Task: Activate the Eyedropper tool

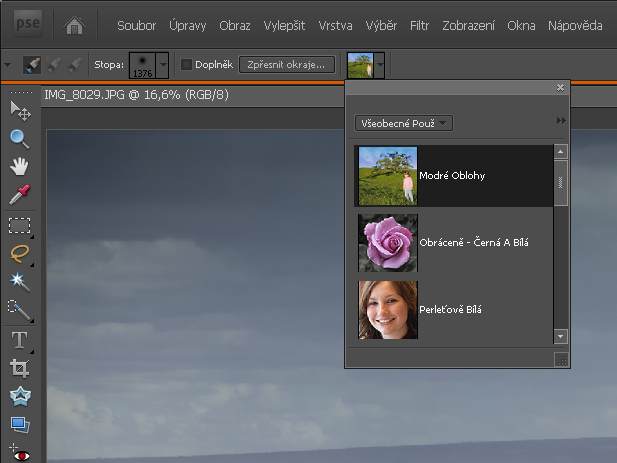Action: point(19,194)
